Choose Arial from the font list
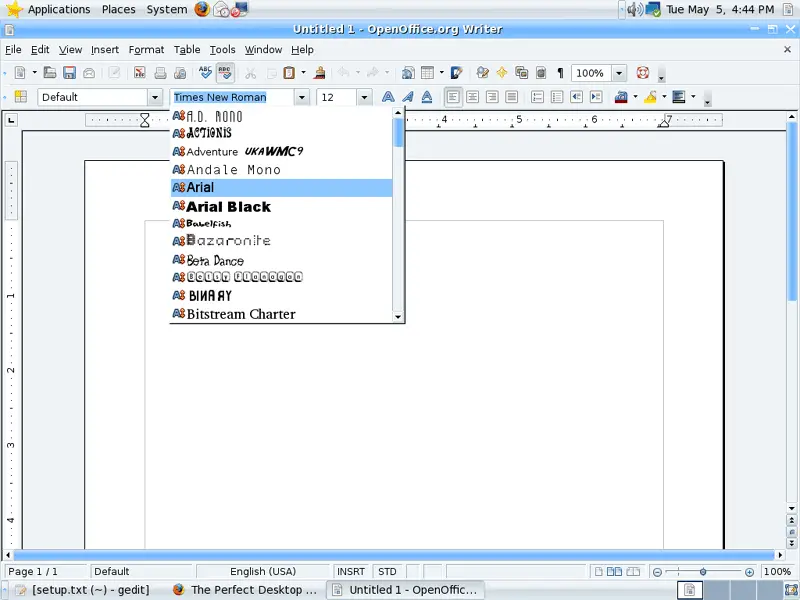The height and width of the screenshot is (600, 800). click(x=282, y=188)
